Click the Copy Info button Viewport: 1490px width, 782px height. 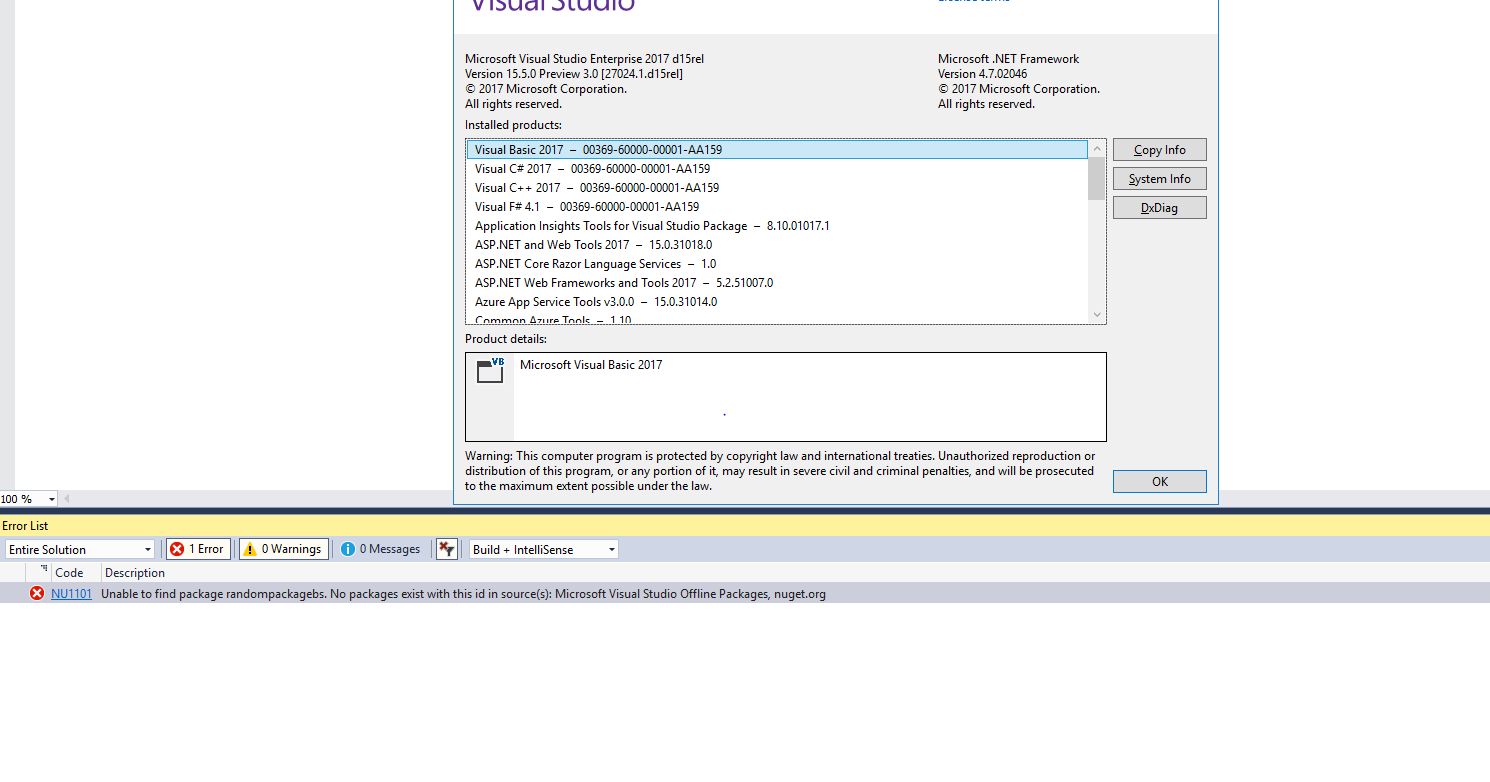(x=1159, y=149)
